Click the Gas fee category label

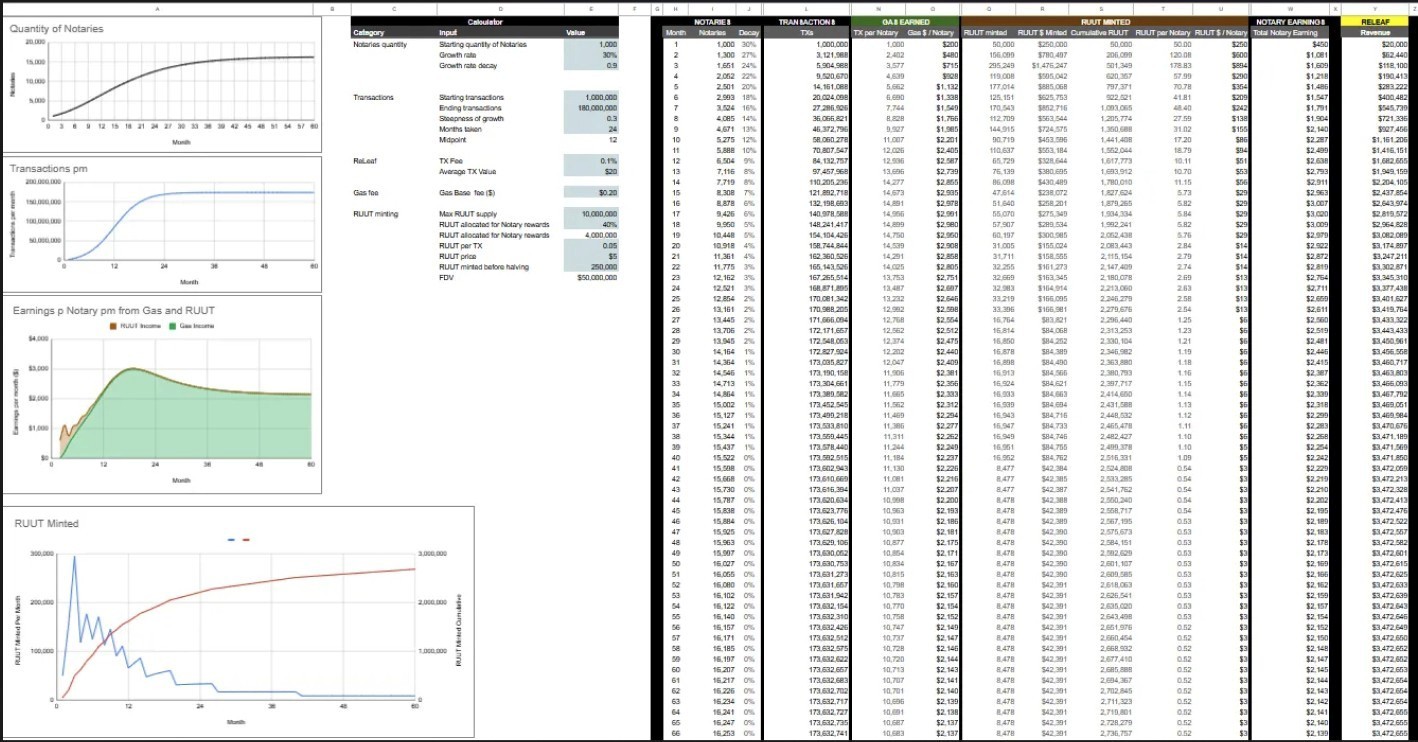365,192
